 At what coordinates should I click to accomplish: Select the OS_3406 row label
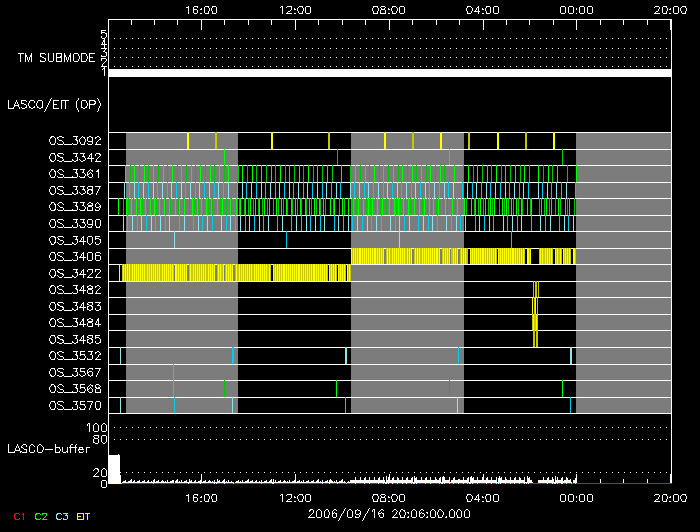pyautogui.click(x=74, y=256)
